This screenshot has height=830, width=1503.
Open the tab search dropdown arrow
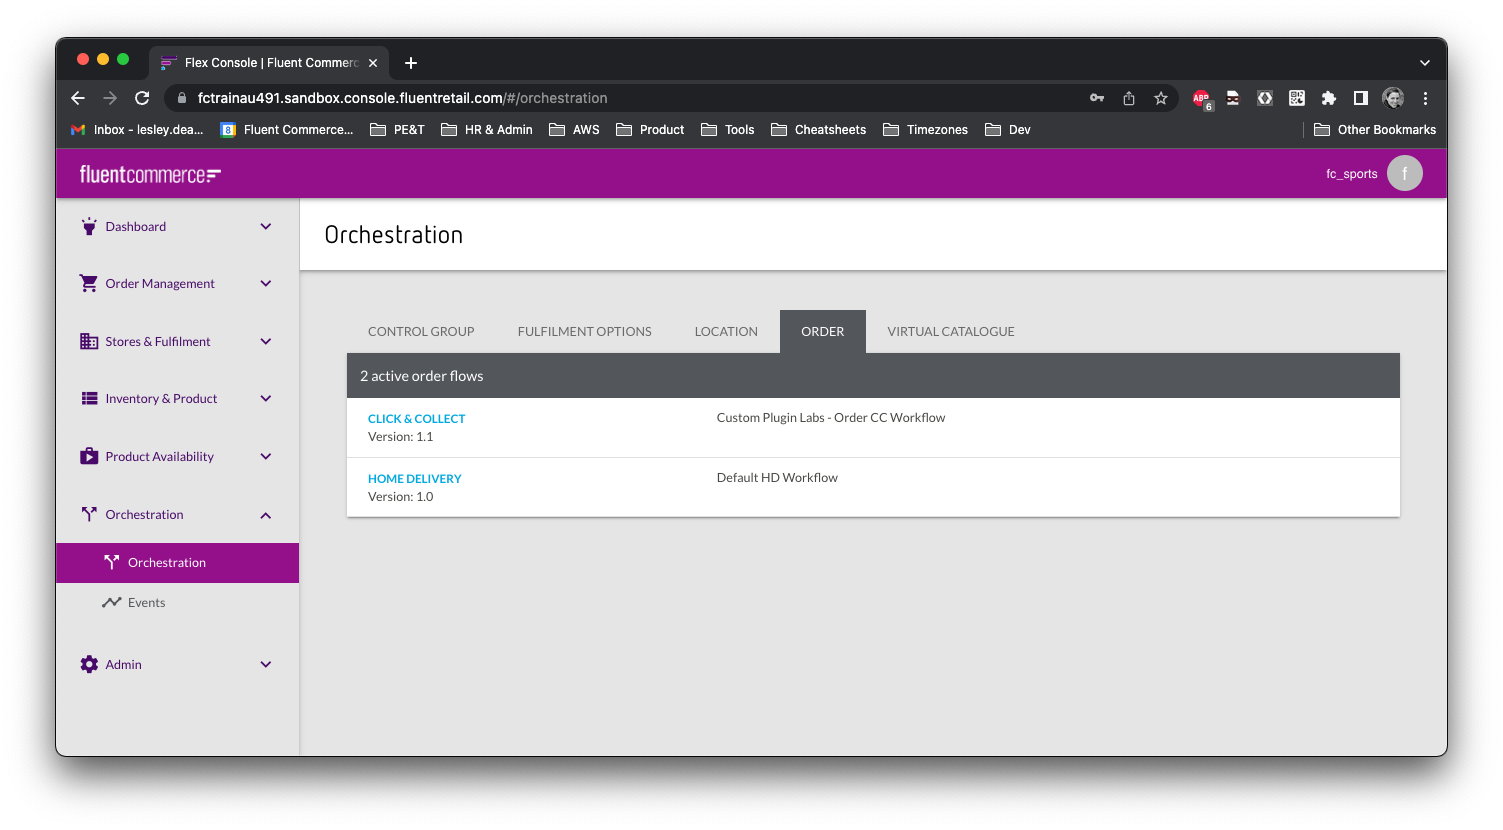(1425, 63)
